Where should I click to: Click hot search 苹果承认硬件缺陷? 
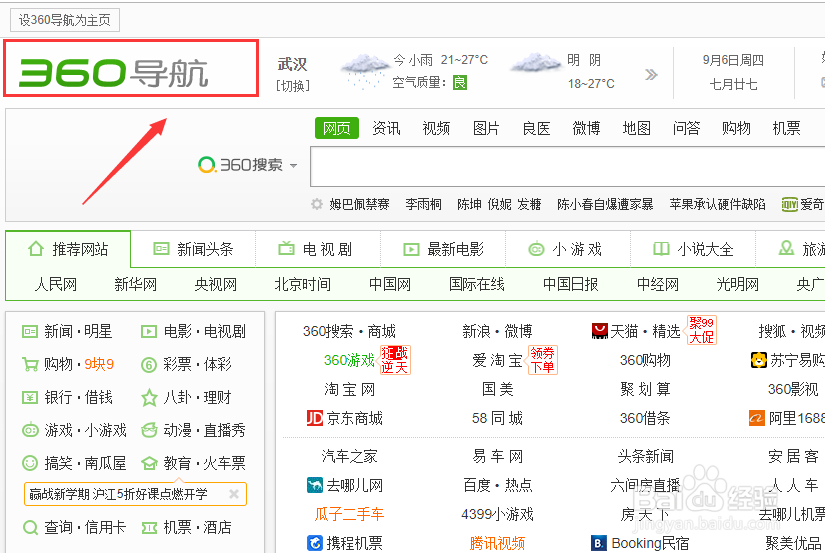click(x=717, y=204)
